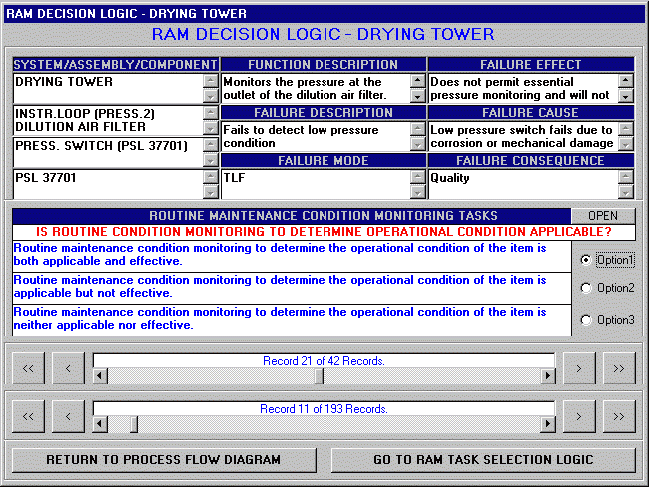Click up arrow in INSTR.LOOP field
The width and height of the screenshot is (649, 487).
click(211, 113)
